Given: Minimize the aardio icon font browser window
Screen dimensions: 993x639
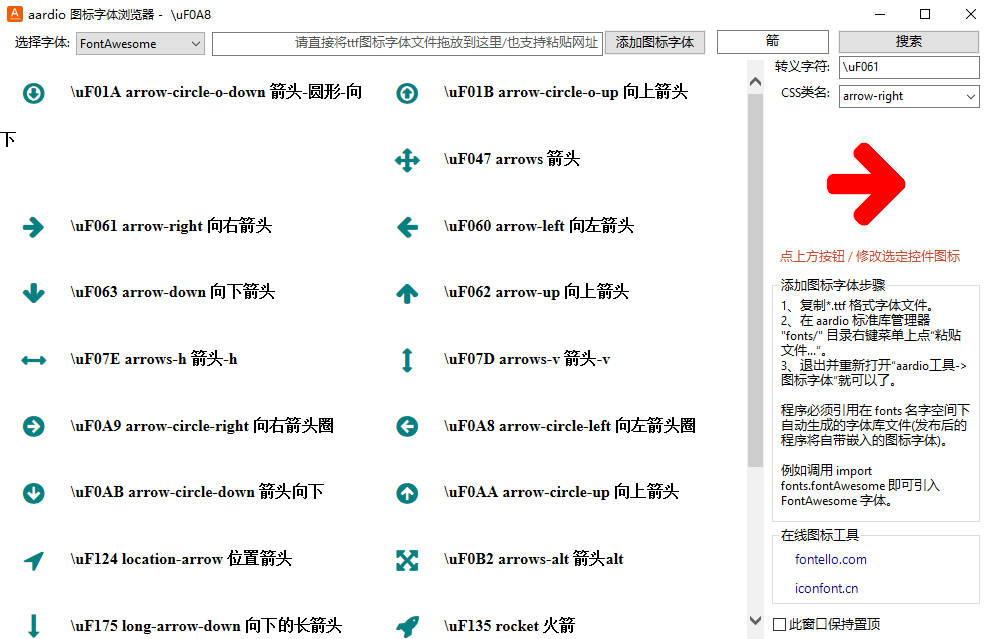Looking at the screenshot, I should 880,15.
